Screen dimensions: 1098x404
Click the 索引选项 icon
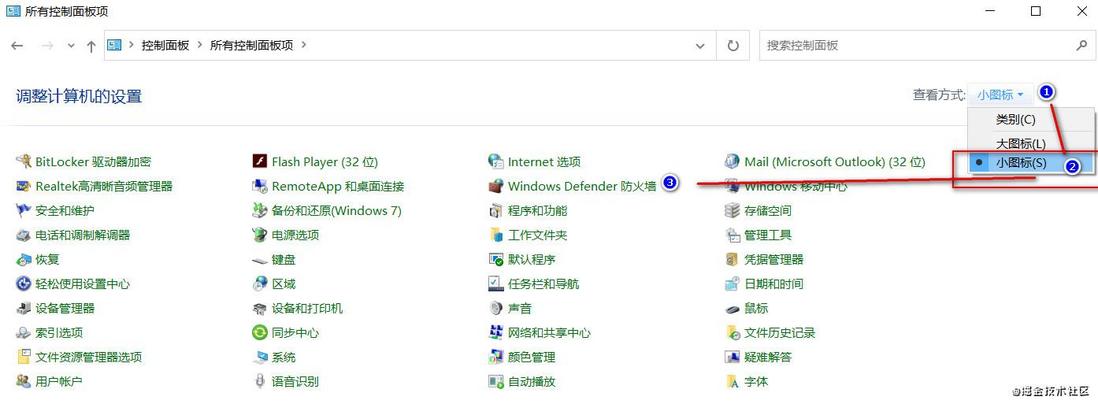(24, 333)
